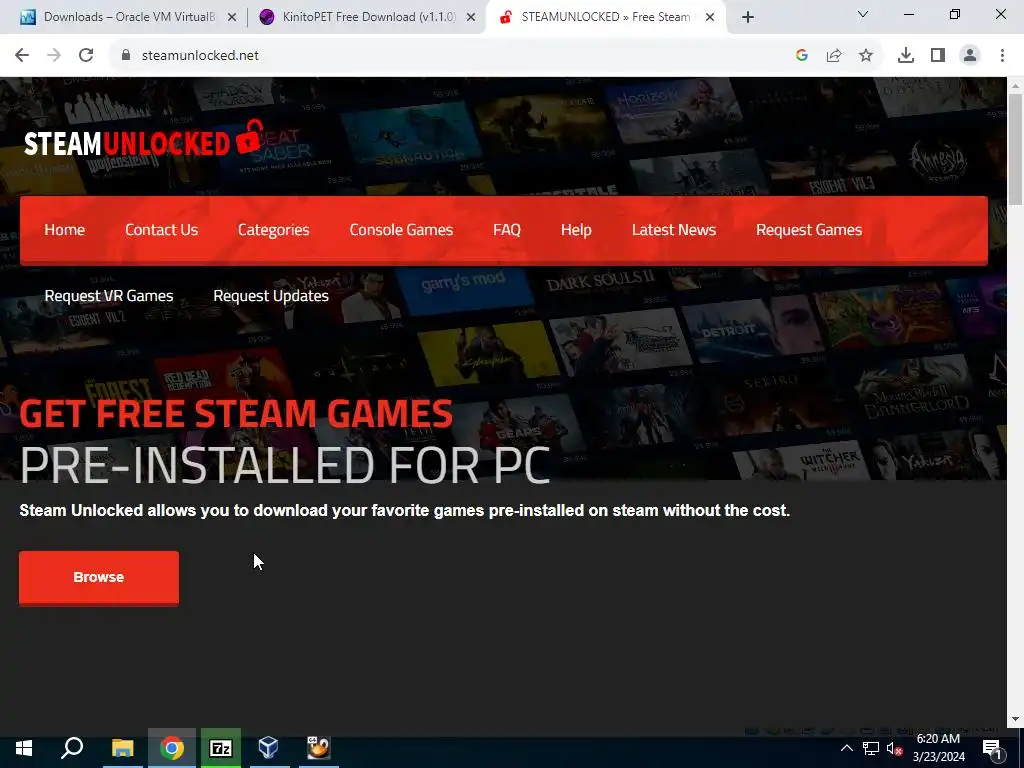The width and height of the screenshot is (1024, 768).
Task: Click the padlock site info icon
Action: pos(126,56)
